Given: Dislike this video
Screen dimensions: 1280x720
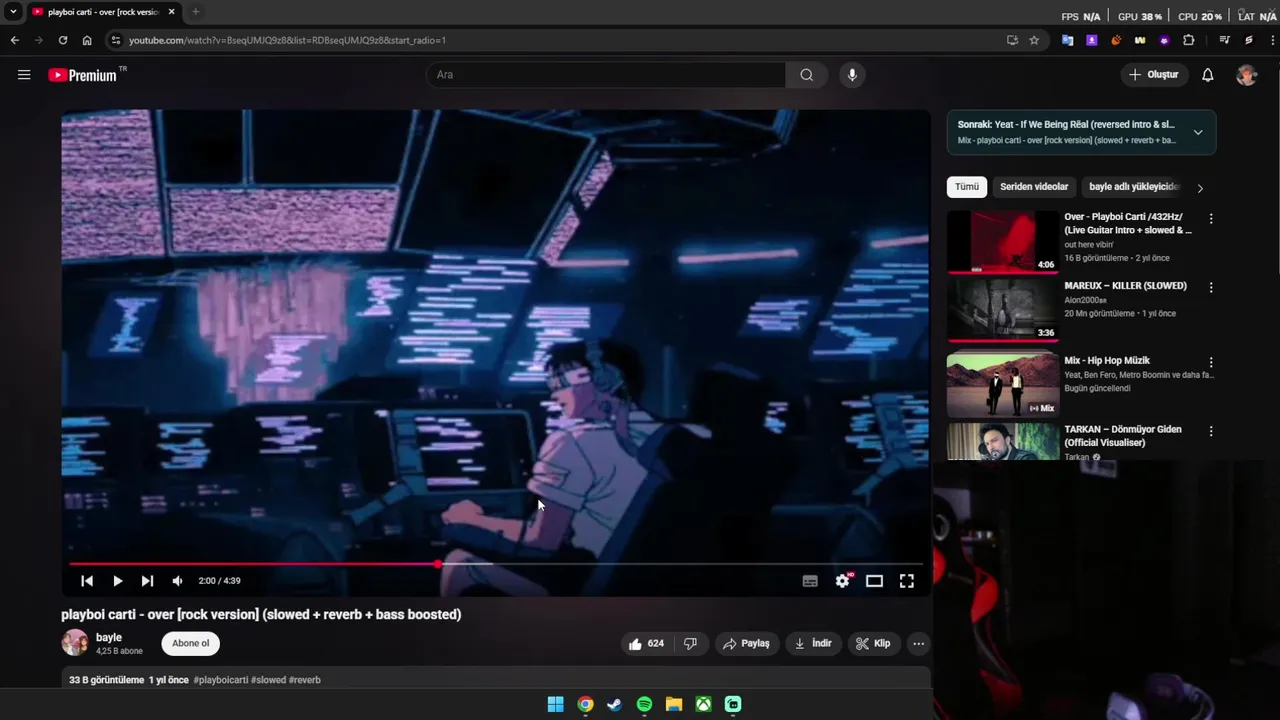Looking at the screenshot, I should (x=690, y=644).
